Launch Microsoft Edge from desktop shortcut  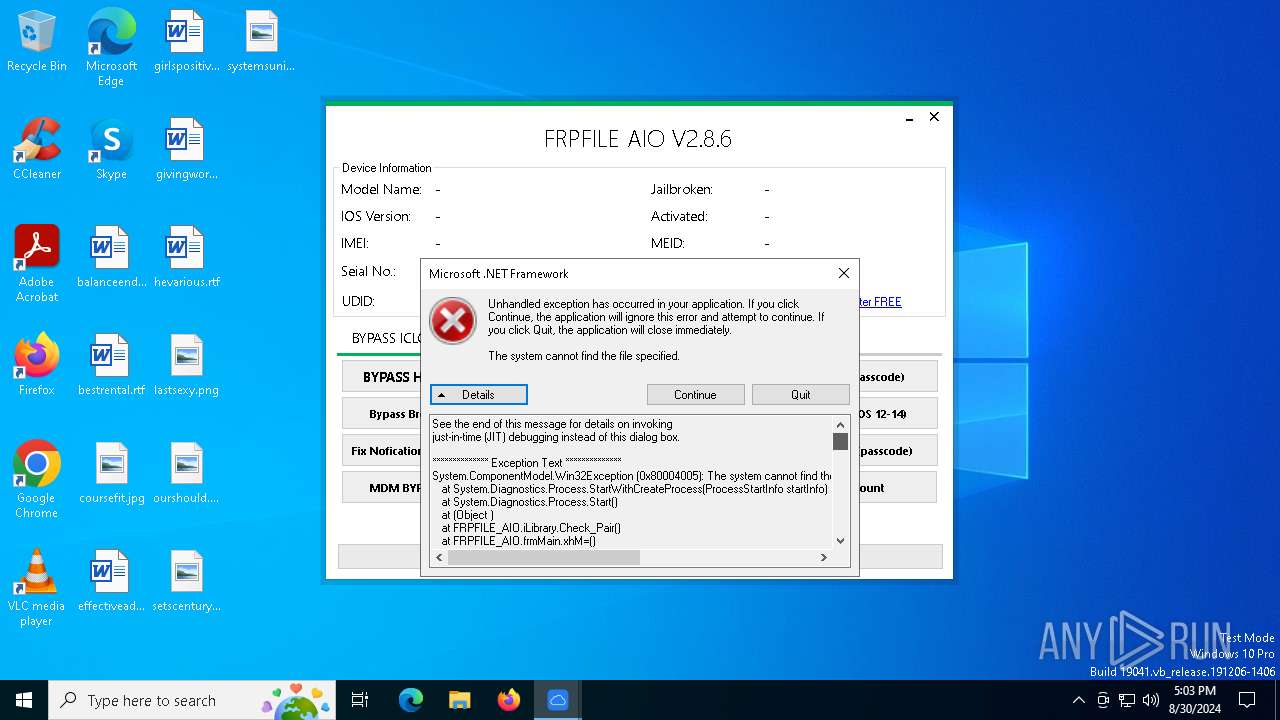coord(111,48)
